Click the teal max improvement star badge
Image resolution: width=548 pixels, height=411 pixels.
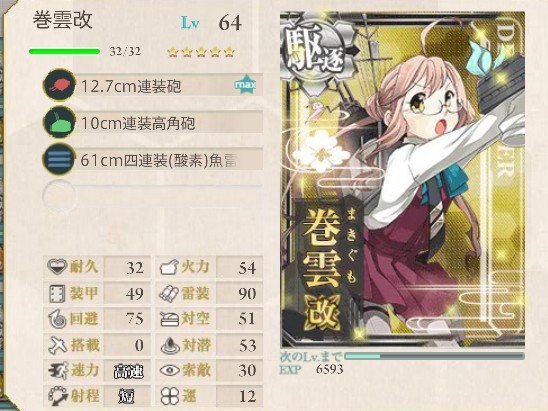[245, 84]
